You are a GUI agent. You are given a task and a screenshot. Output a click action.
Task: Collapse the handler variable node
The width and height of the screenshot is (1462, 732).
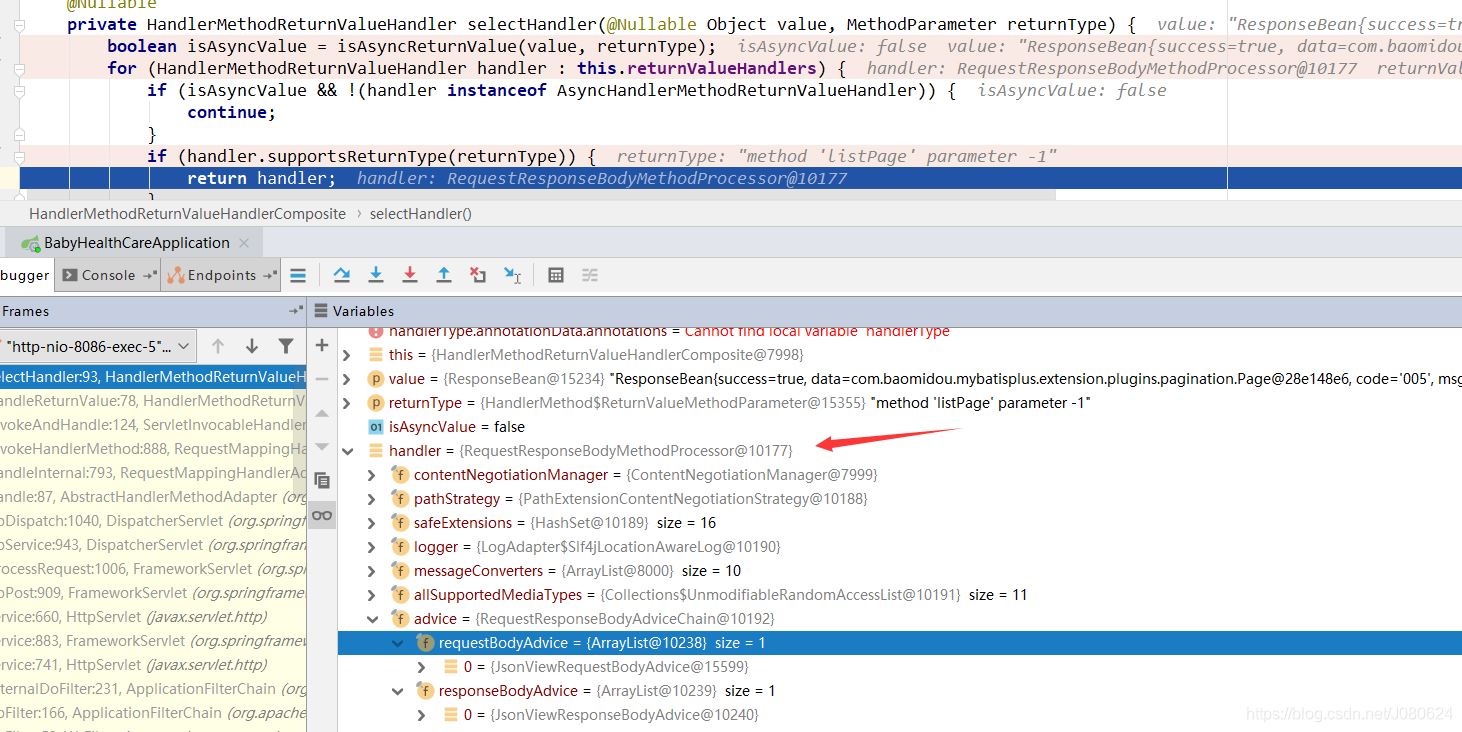(347, 451)
